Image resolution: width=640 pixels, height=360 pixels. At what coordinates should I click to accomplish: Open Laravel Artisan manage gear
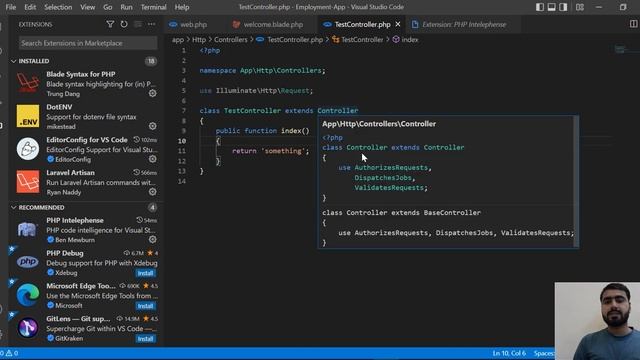coord(153,191)
